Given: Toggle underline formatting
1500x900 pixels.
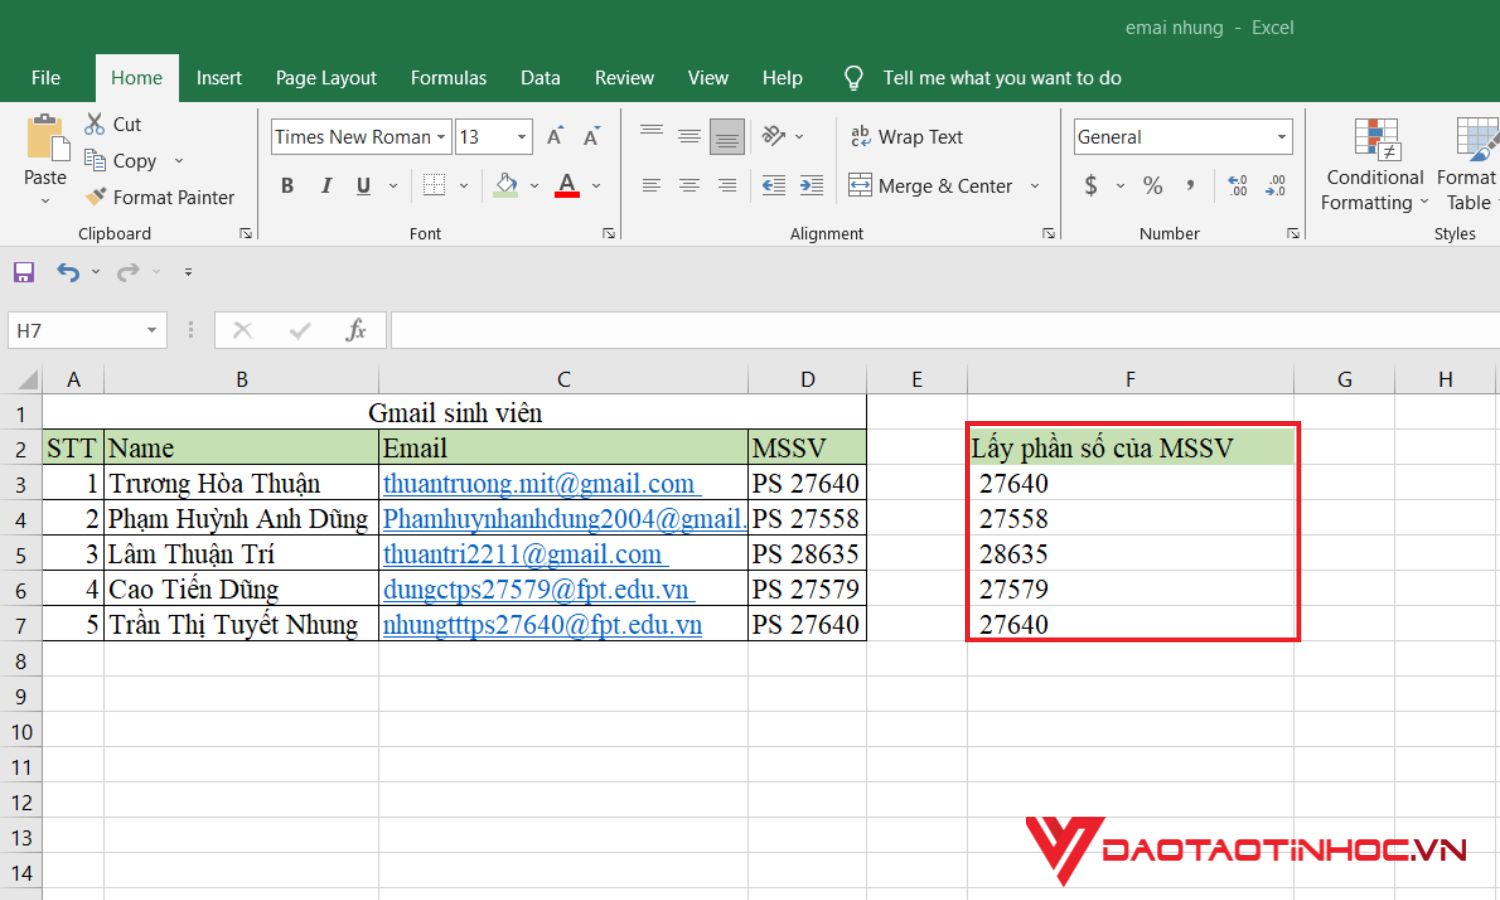Looking at the screenshot, I should click(x=362, y=185).
